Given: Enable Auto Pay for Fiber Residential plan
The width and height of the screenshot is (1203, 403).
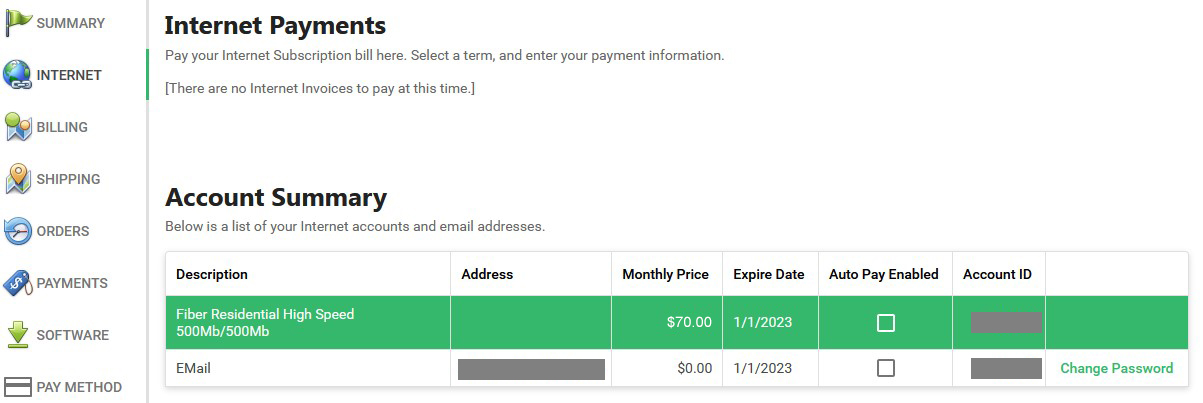Looking at the screenshot, I should coord(885,323).
